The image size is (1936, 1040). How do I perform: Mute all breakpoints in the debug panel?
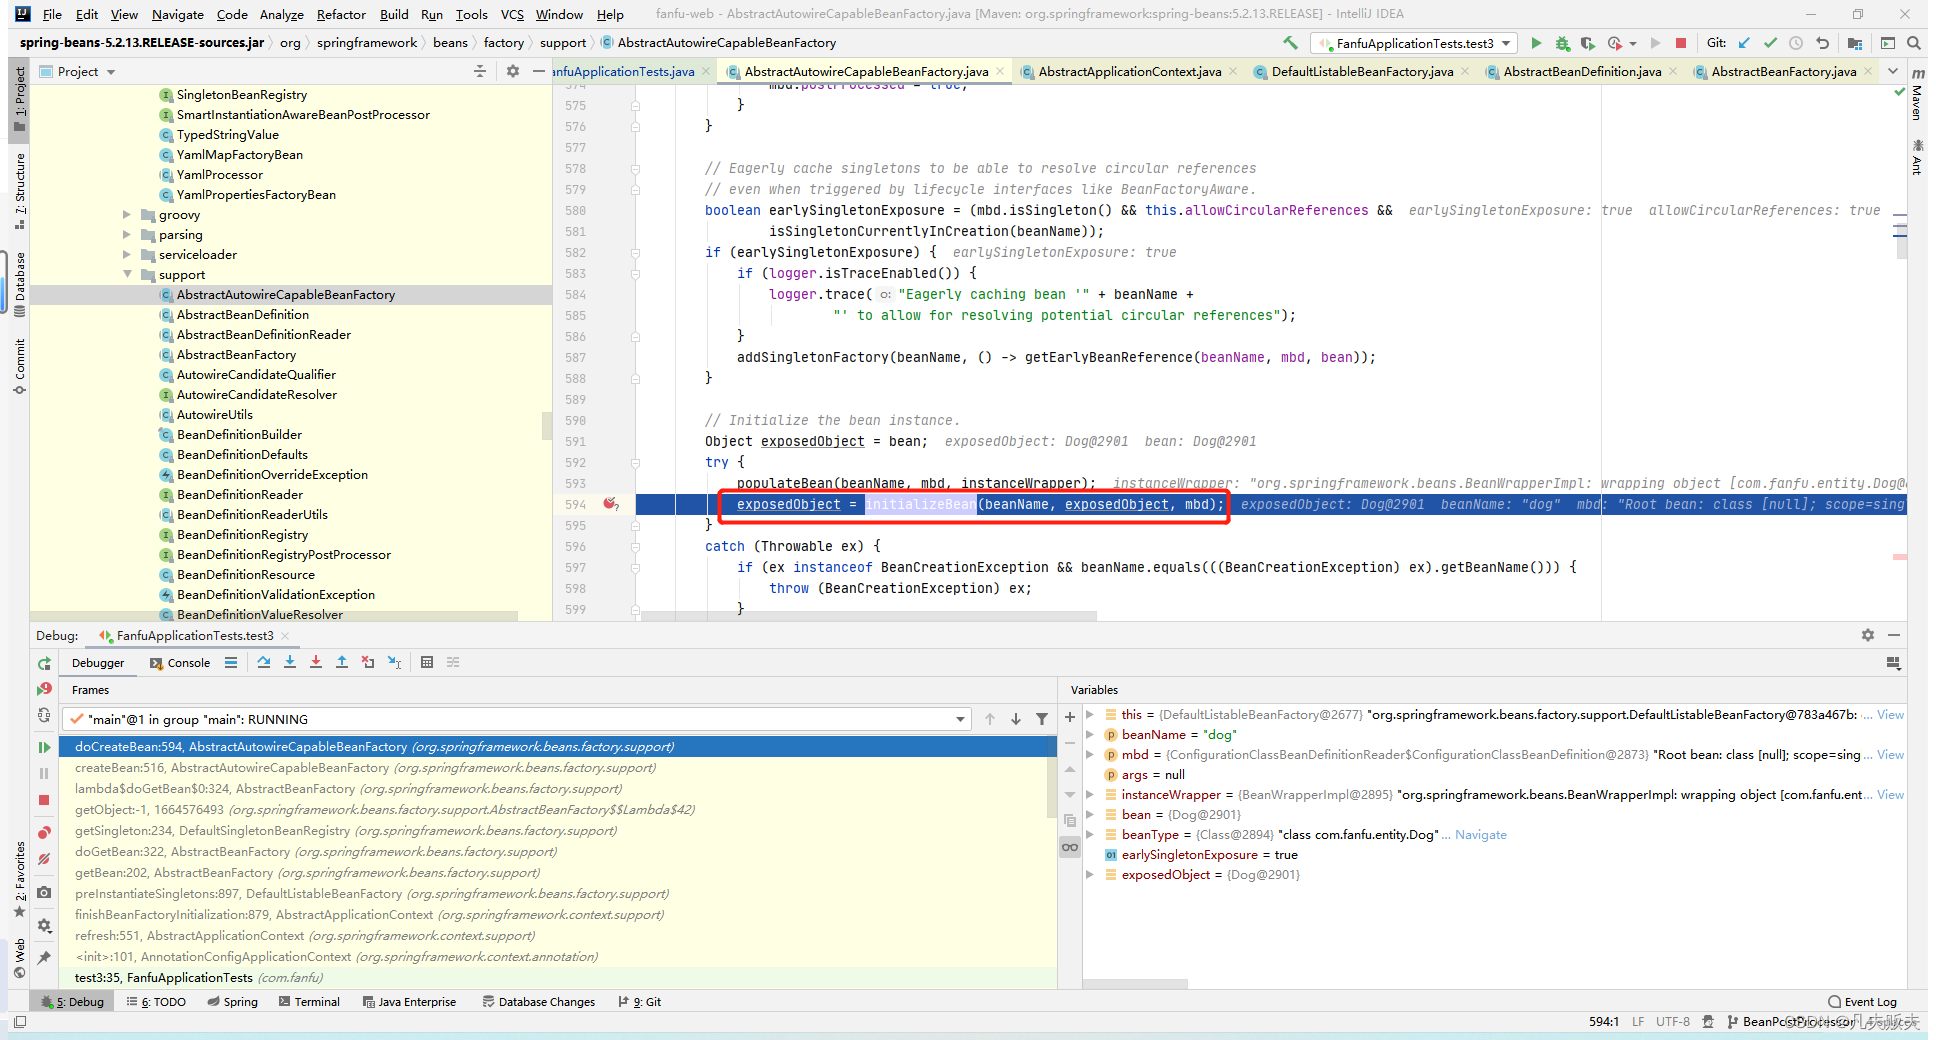coord(45,859)
